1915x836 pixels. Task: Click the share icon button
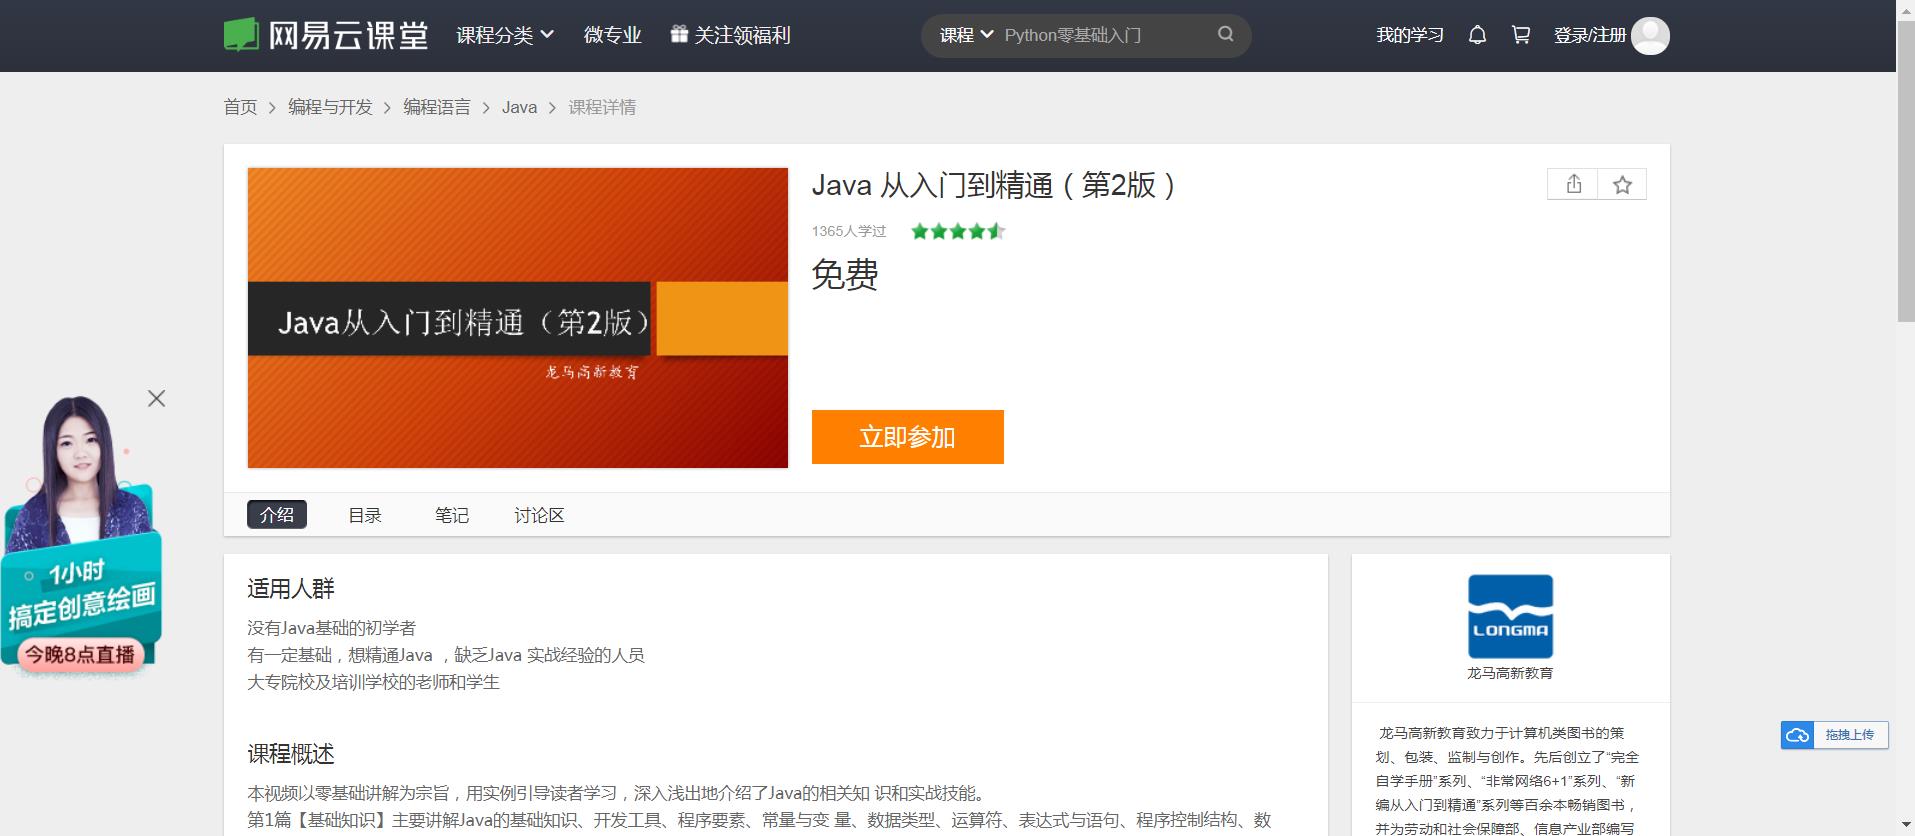click(x=1573, y=184)
